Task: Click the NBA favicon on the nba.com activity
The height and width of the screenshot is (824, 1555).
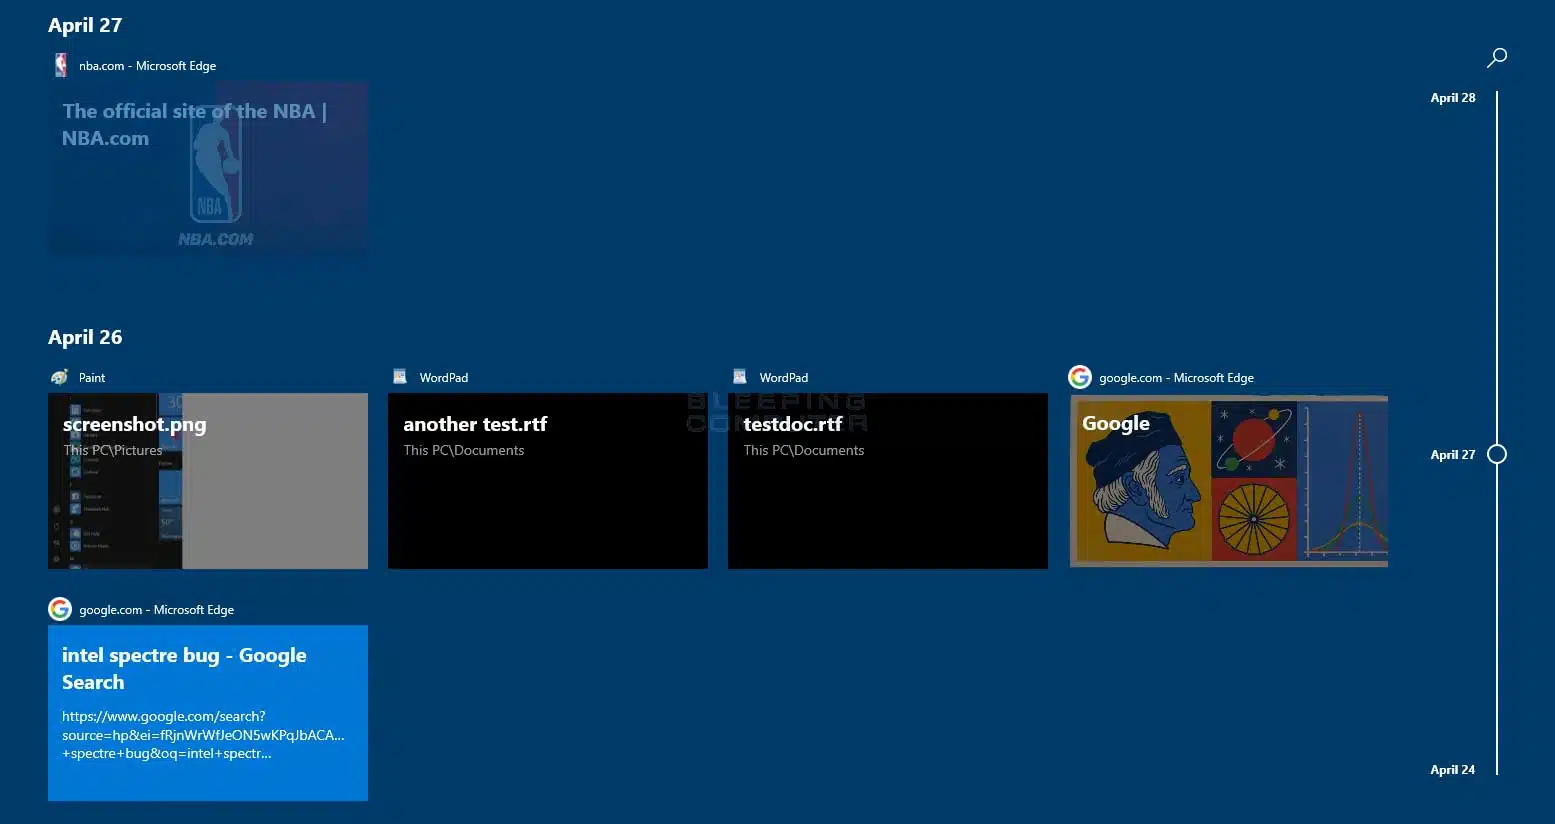Action: pos(60,65)
